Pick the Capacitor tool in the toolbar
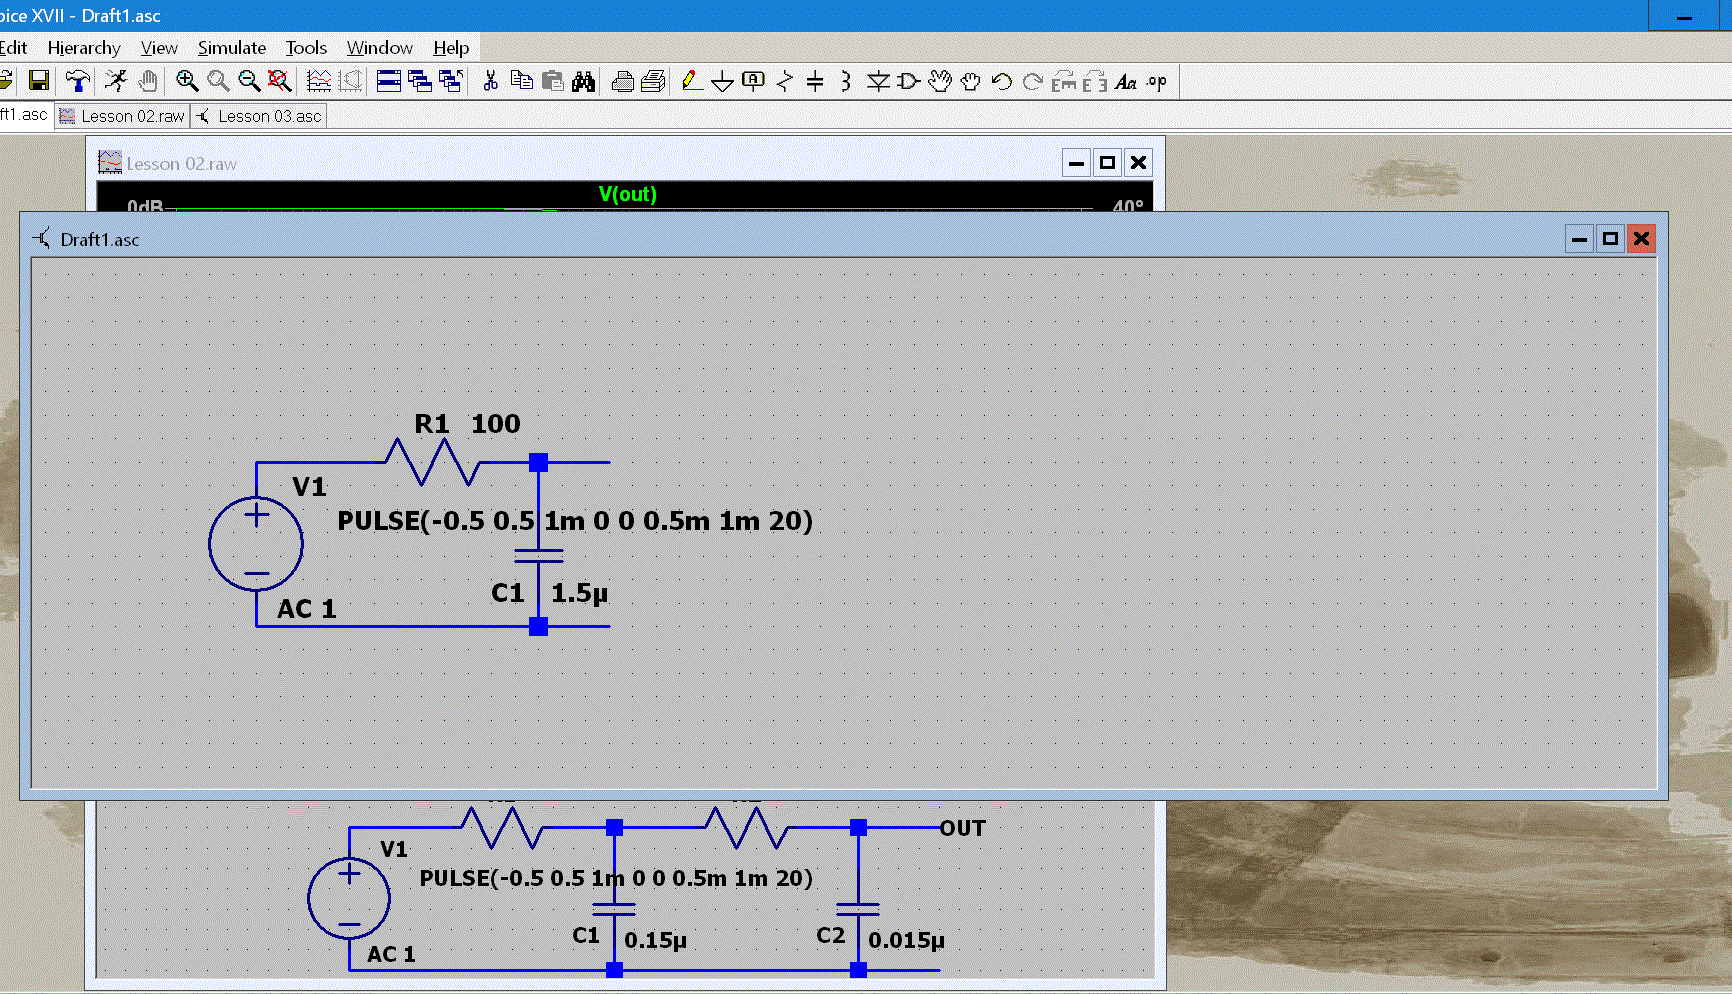 point(815,81)
